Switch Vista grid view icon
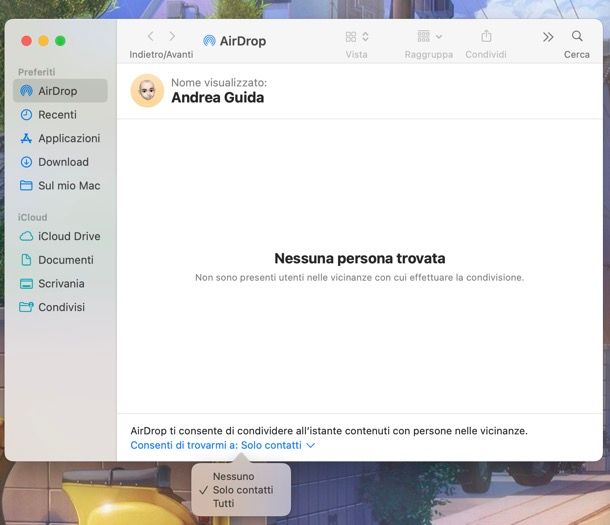Image resolution: width=610 pixels, height=525 pixels. pos(351,37)
